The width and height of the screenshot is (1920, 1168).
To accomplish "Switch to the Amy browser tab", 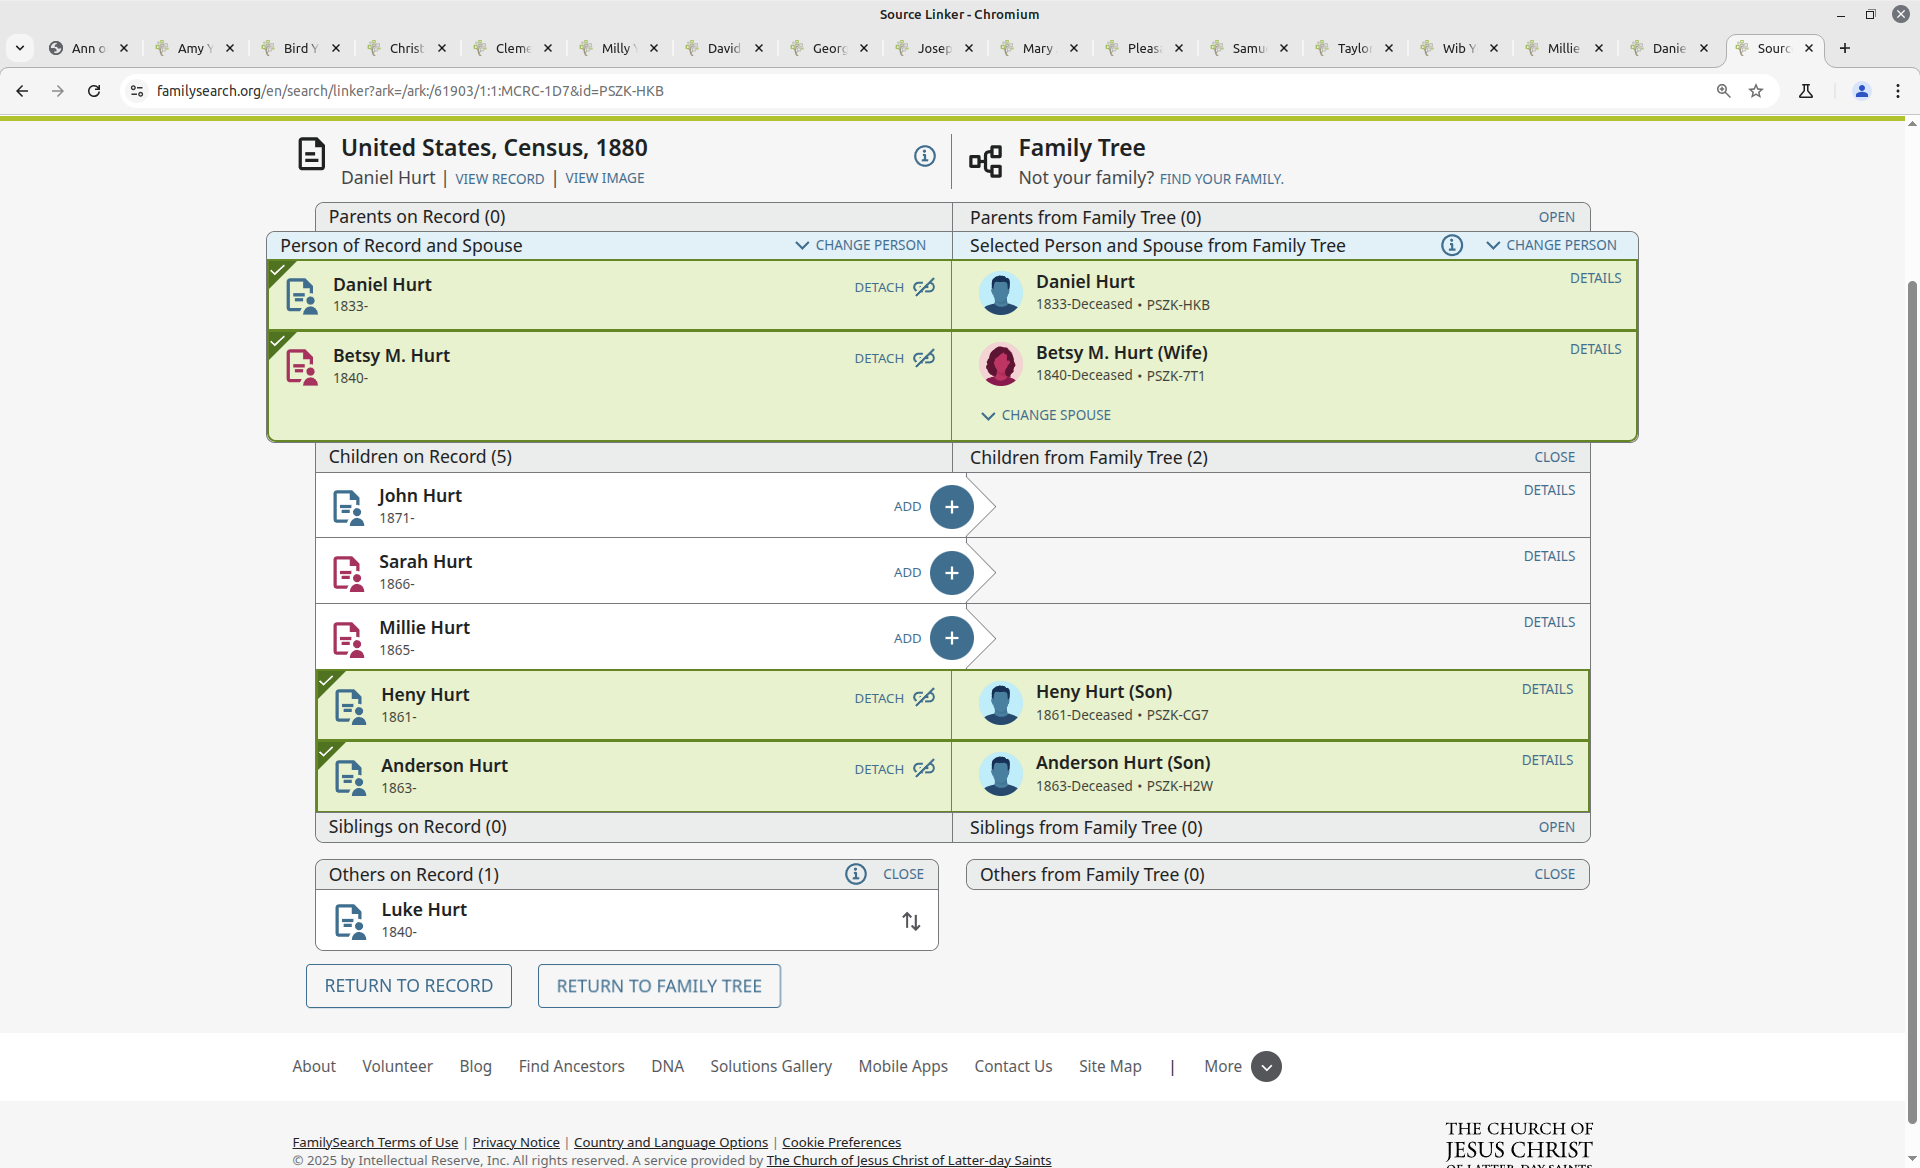I will [x=190, y=47].
